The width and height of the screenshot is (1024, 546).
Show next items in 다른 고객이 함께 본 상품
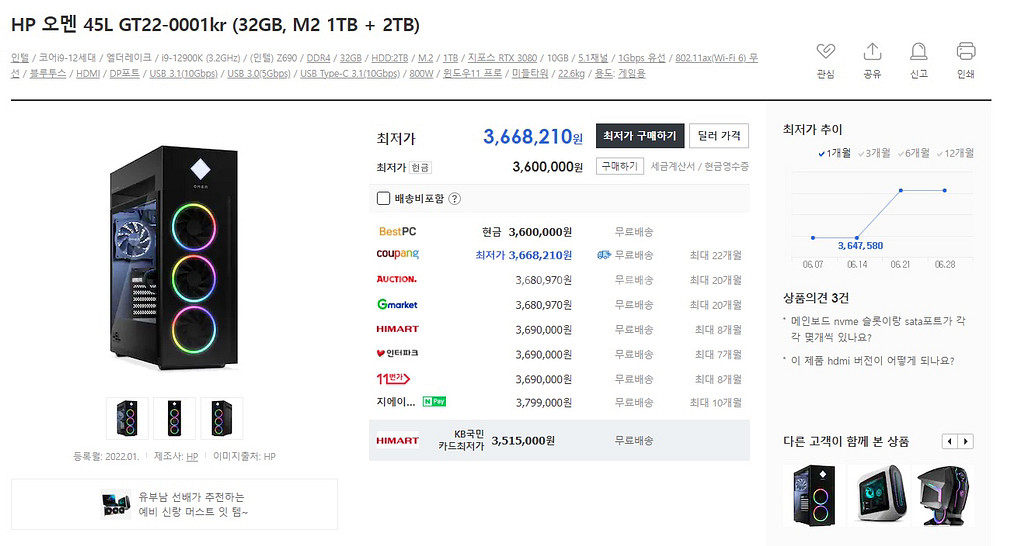click(966, 442)
